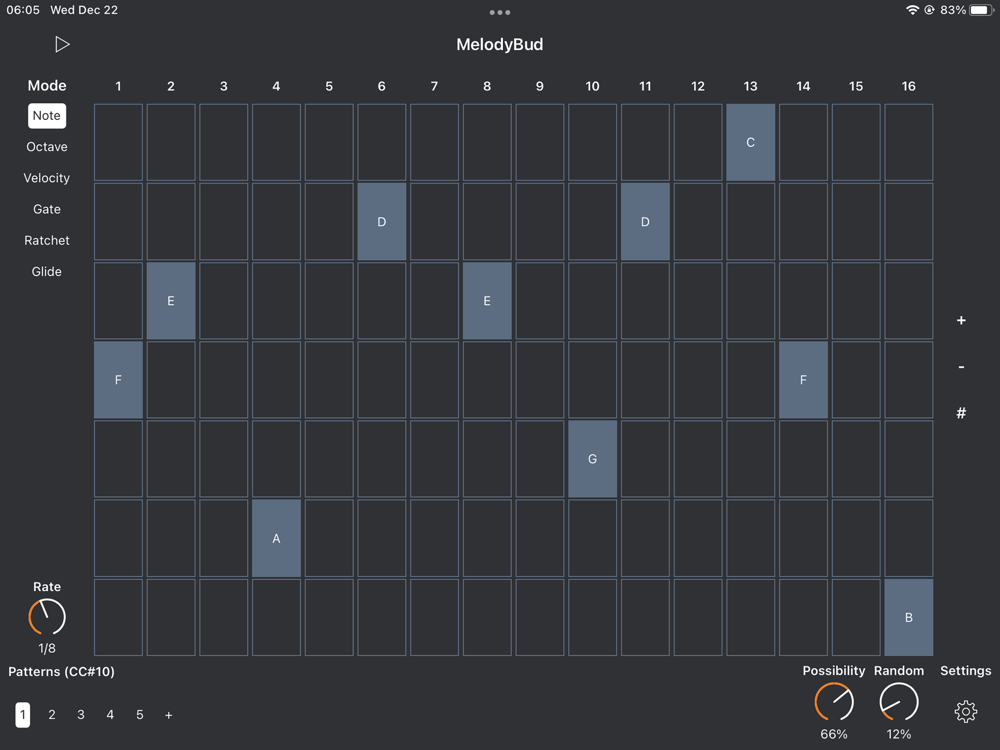1000x750 pixels.
Task: Select pattern 5
Action: 140,715
